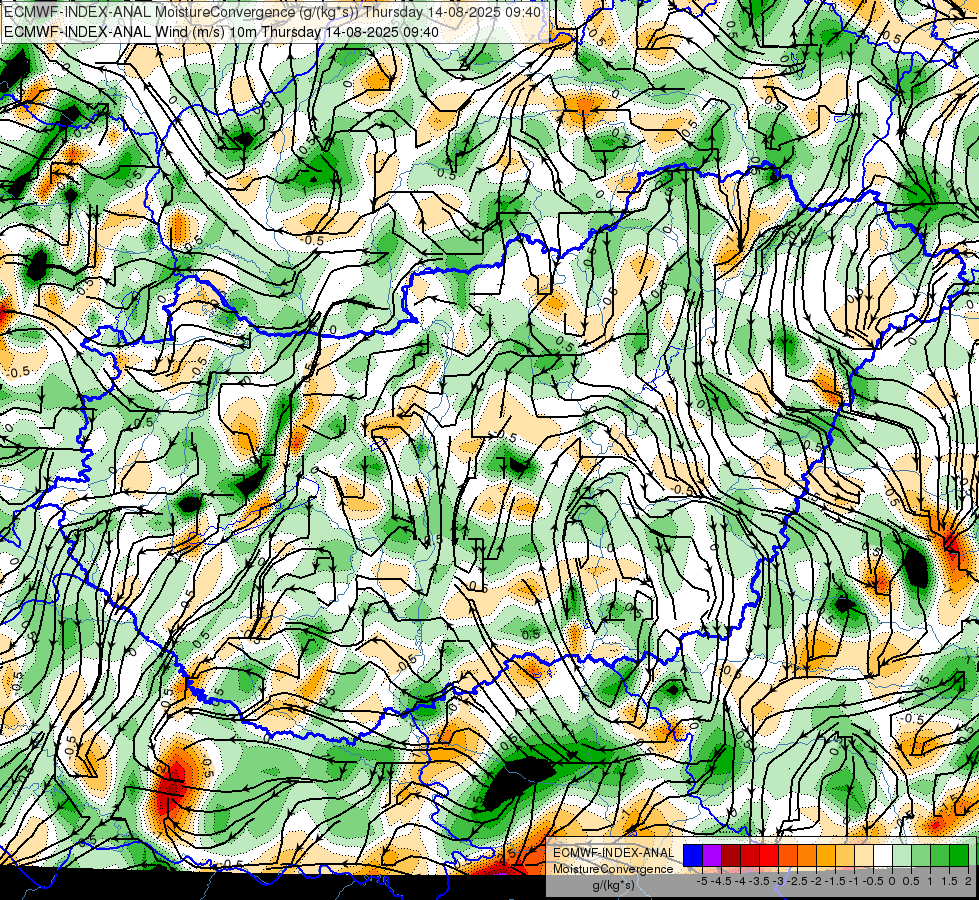
Task: Click the ECMWF-INDEX-ANAL label in the legend box
Action: [613, 853]
